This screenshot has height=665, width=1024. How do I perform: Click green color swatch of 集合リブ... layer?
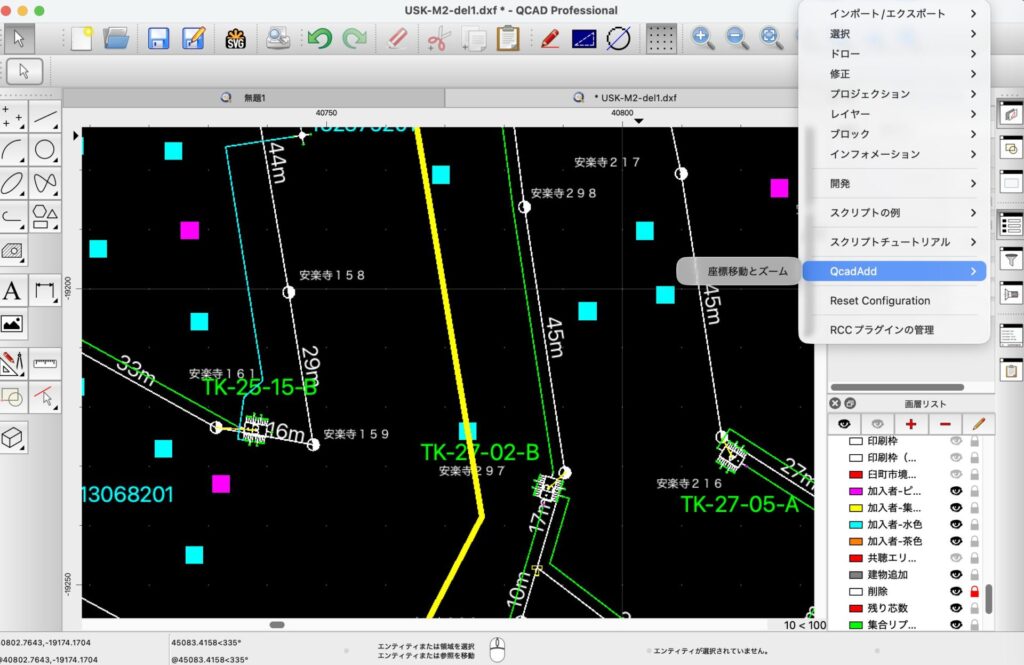click(x=856, y=625)
